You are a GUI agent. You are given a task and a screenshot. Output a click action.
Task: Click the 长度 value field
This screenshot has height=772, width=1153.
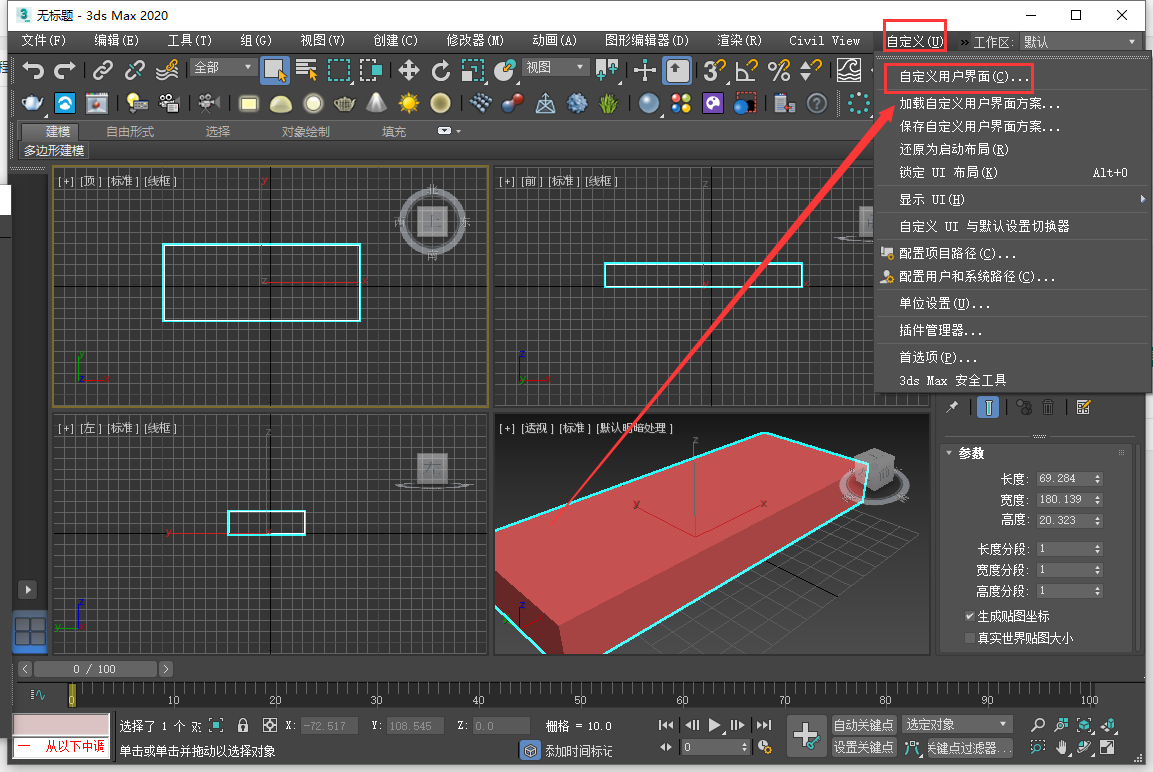(1063, 479)
